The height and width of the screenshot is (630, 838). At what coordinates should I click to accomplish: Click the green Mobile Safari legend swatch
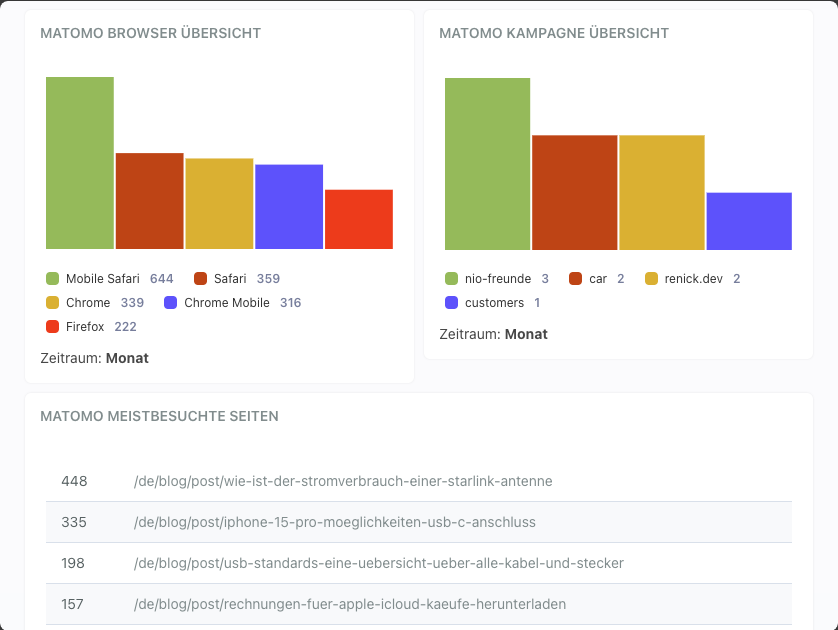[x=52, y=278]
